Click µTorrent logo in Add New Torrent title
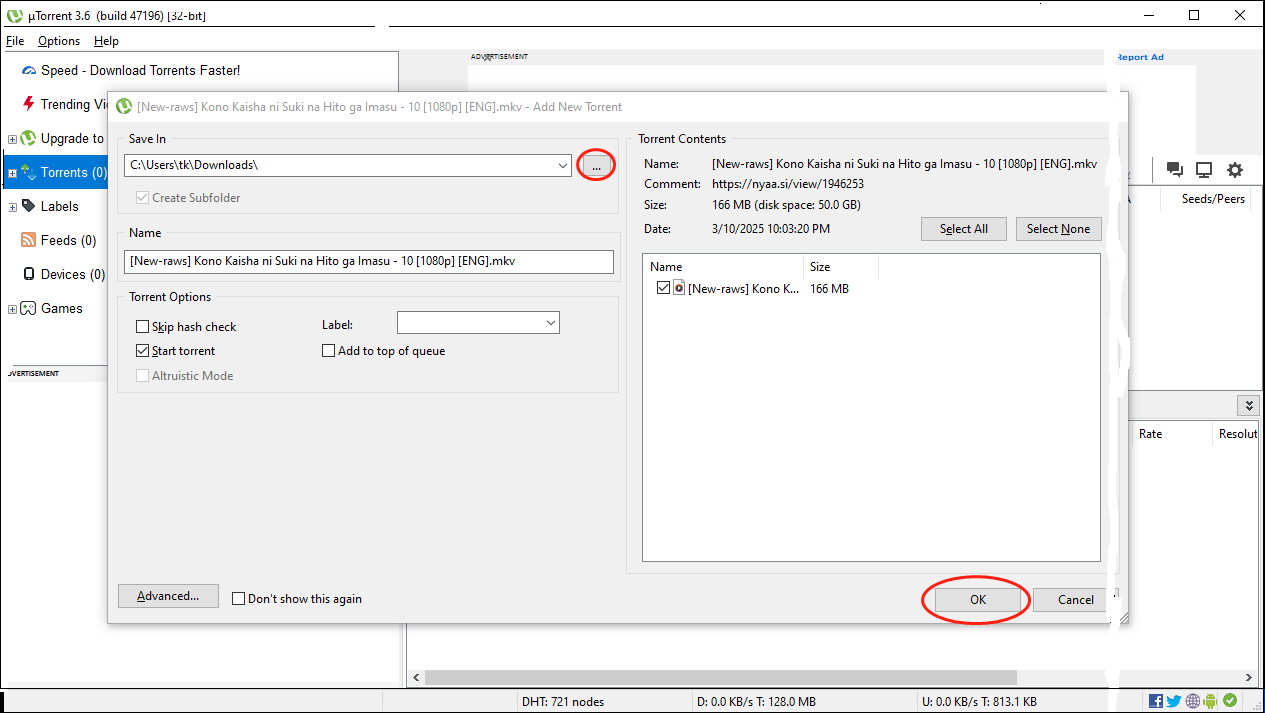 123,106
